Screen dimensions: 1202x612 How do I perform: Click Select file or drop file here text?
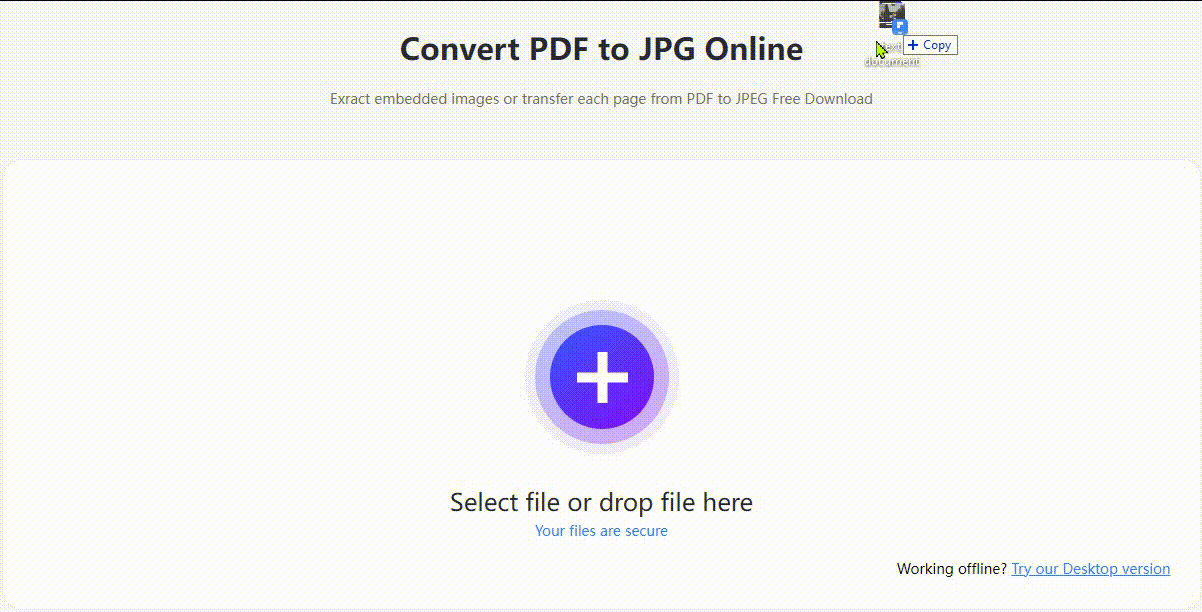(x=600, y=502)
